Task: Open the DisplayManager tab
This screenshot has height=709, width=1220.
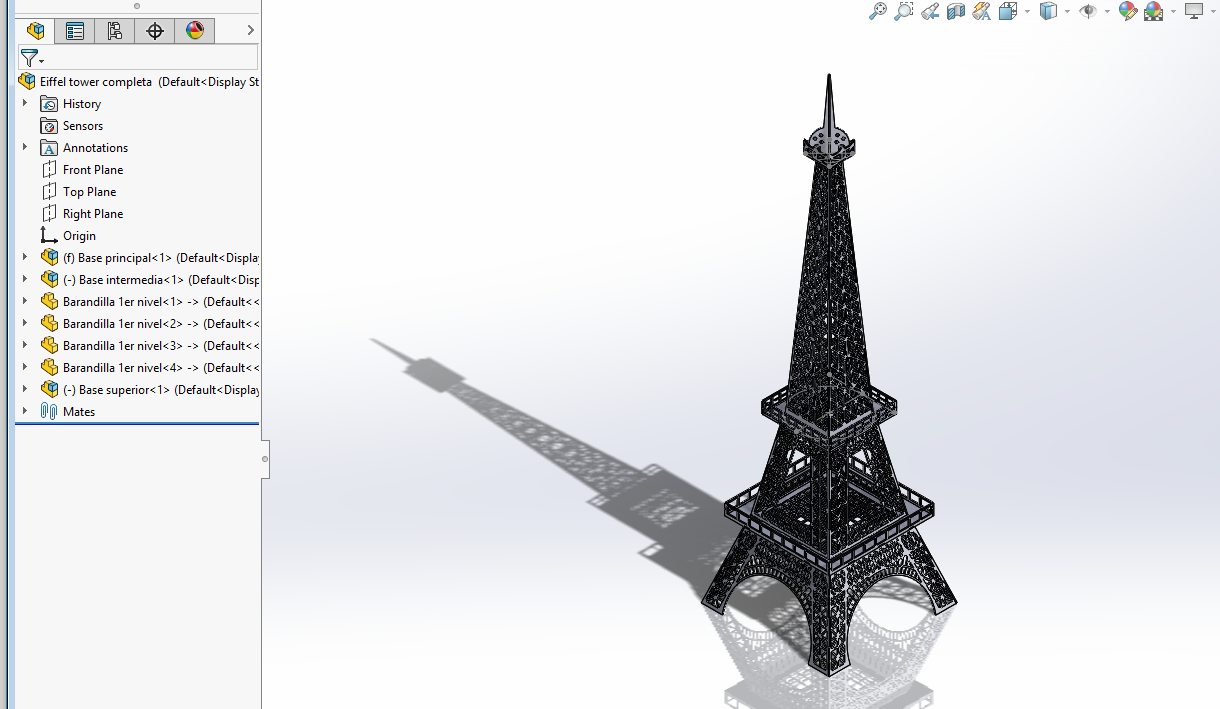Action: click(x=195, y=31)
